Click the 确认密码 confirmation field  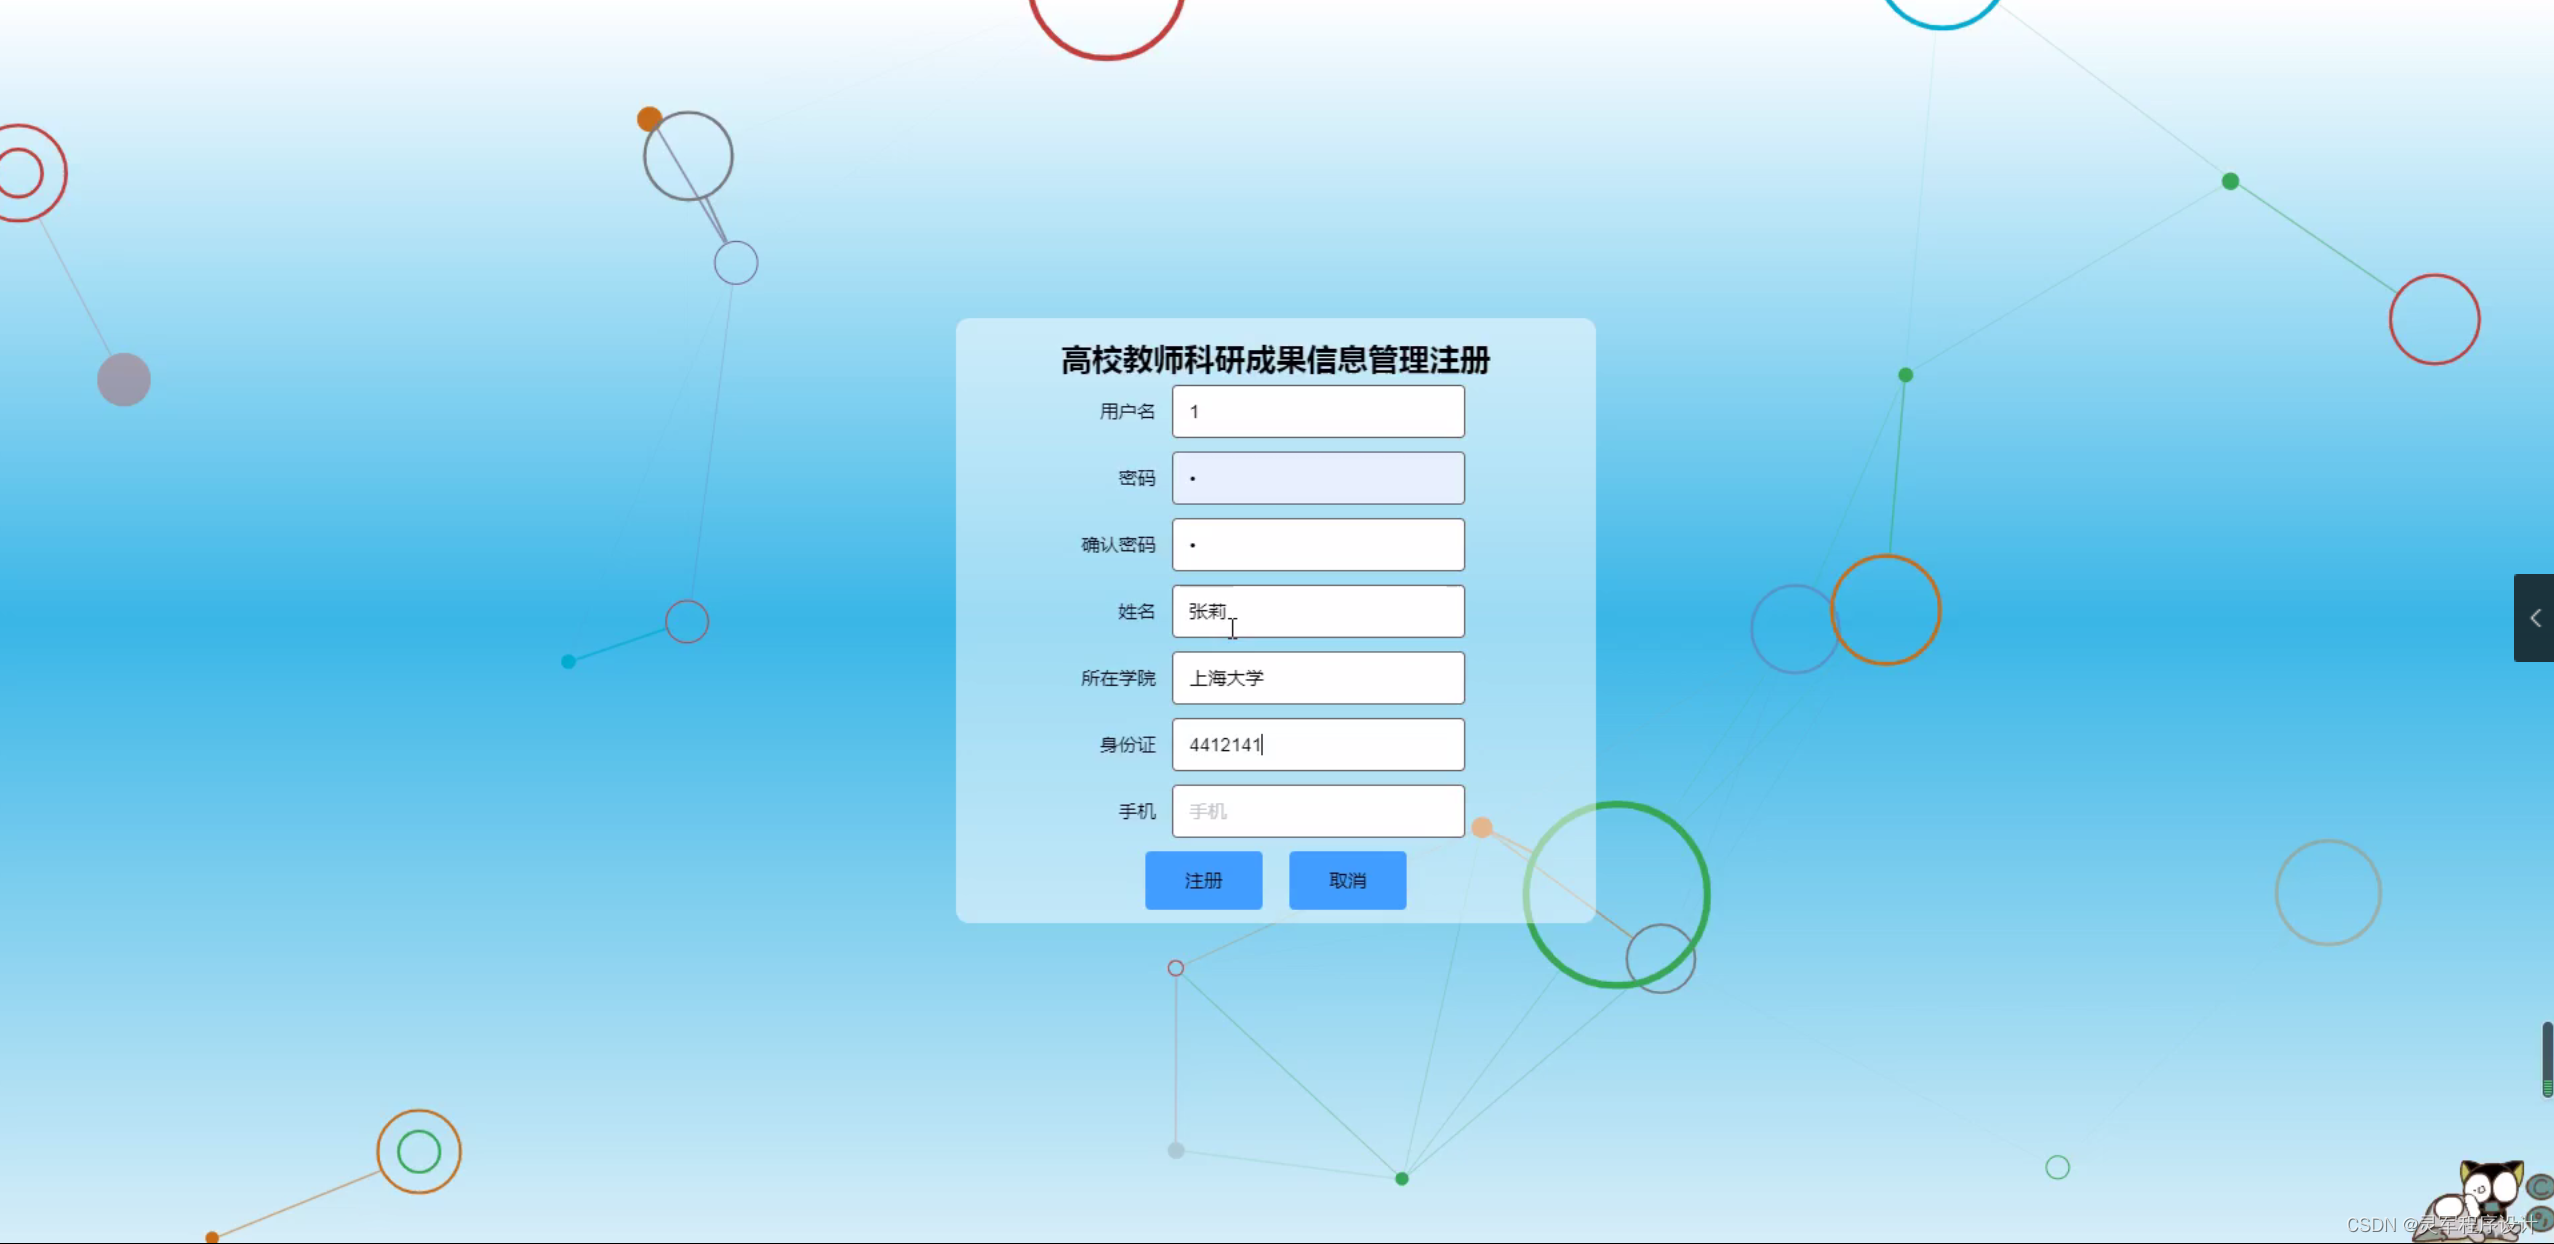1317,544
